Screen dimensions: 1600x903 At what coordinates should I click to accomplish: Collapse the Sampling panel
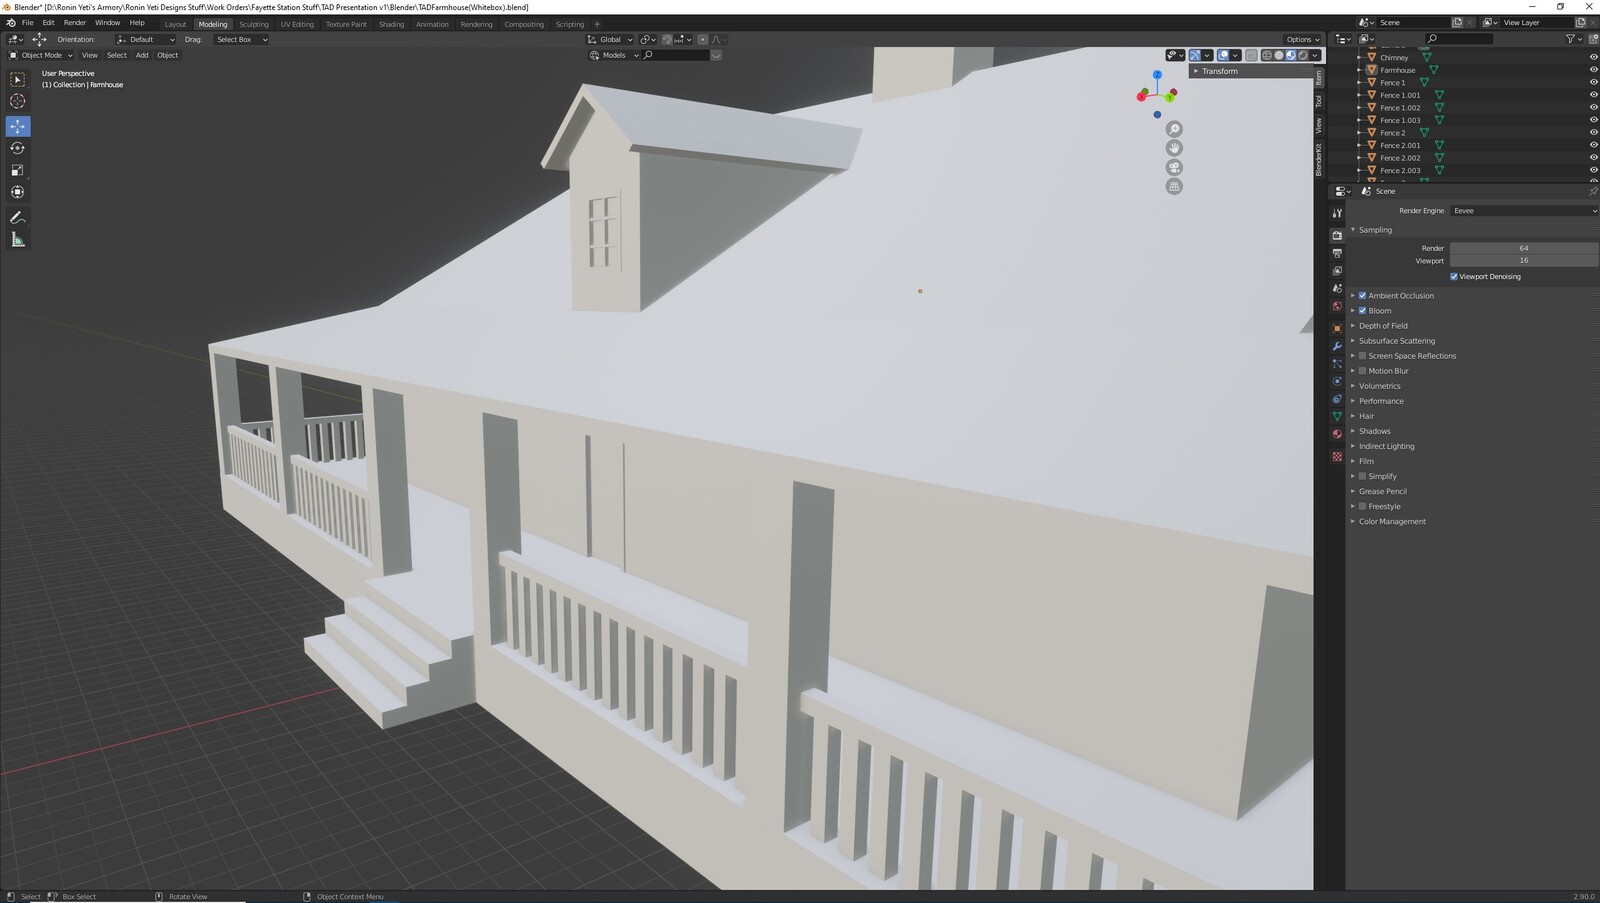(1375, 229)
